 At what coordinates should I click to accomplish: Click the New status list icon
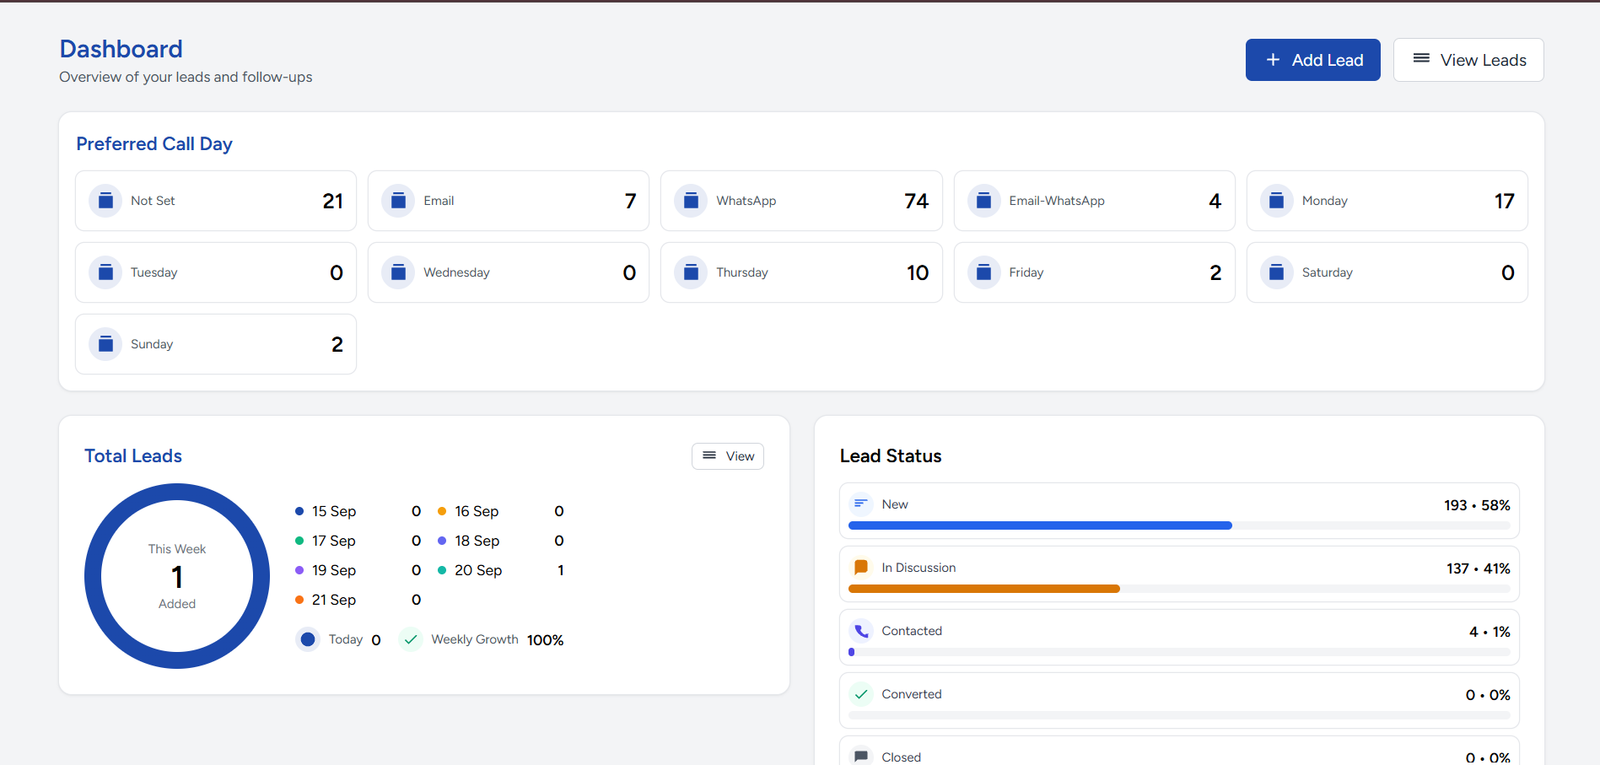coord(861,504)
